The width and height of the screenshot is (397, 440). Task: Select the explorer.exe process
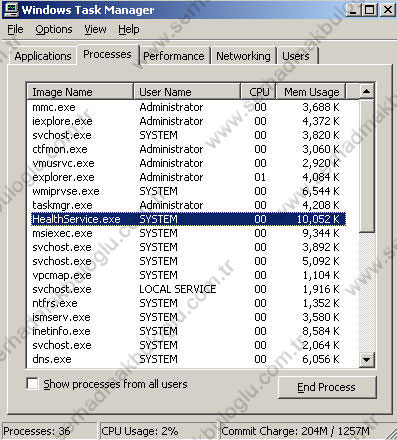(188, 177)
